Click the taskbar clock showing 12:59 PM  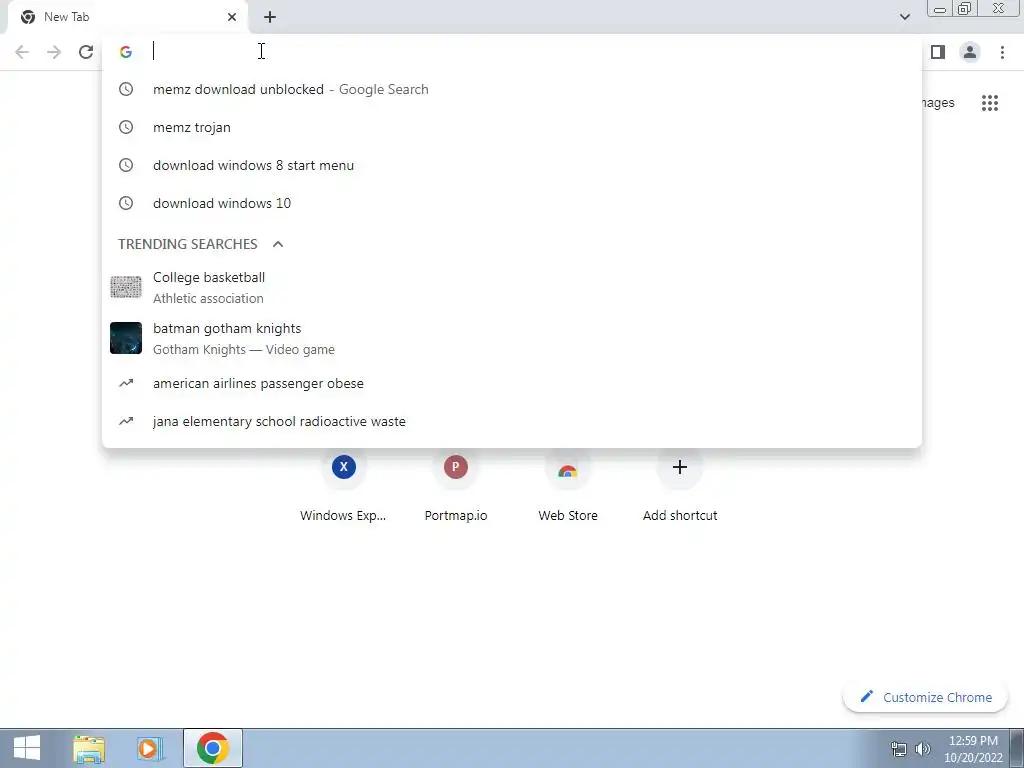tap(973, 749)
